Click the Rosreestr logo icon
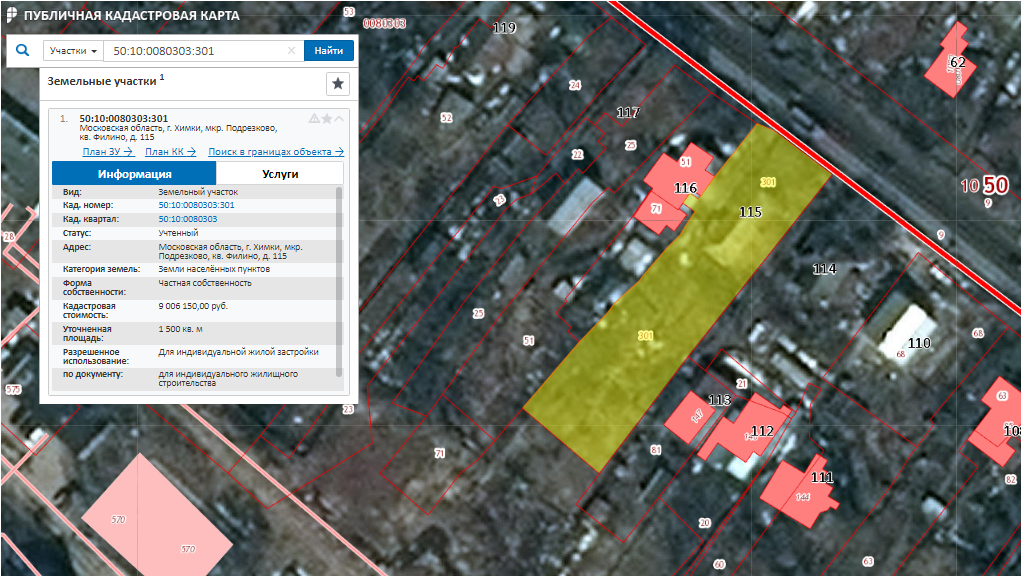 click(10, 16)
